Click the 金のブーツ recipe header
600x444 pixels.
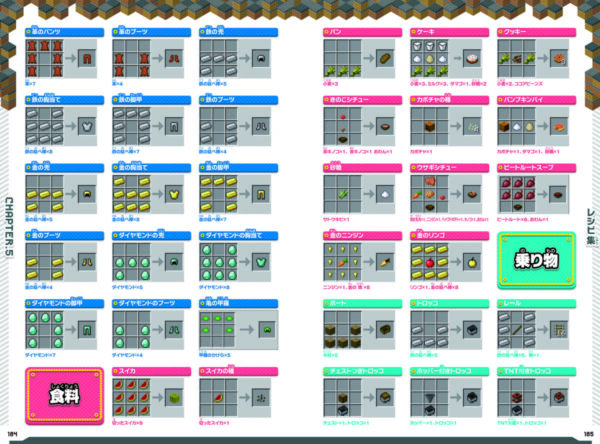64,235
